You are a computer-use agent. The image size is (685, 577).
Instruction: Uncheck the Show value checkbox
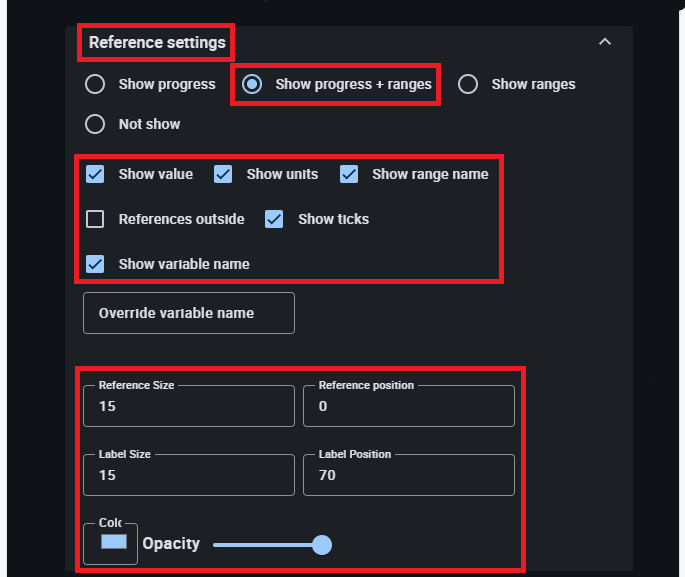[x=95, y=174]
